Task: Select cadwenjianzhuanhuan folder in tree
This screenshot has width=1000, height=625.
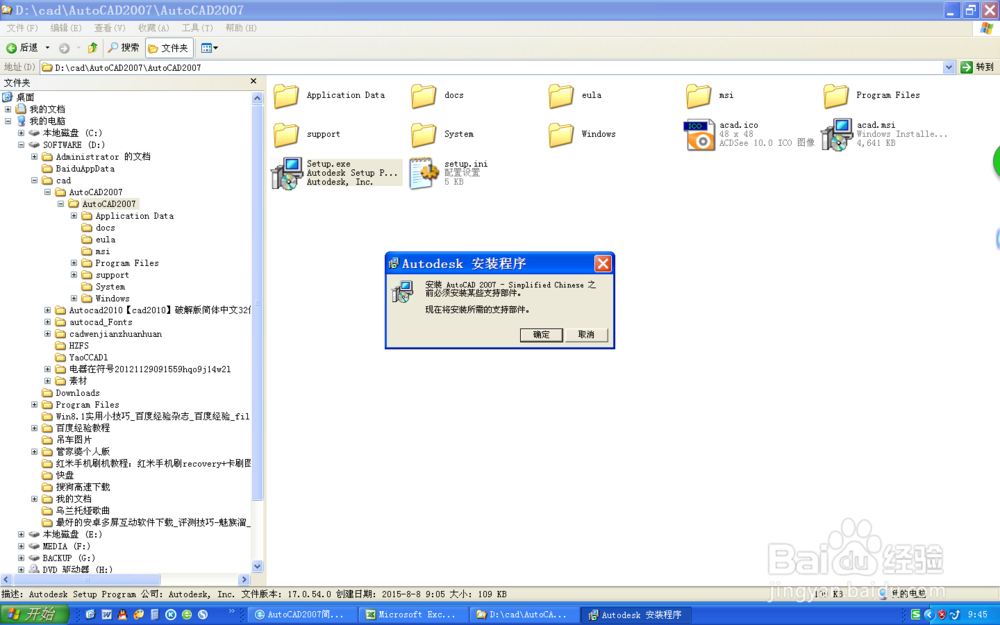Action: coord(115,334)
